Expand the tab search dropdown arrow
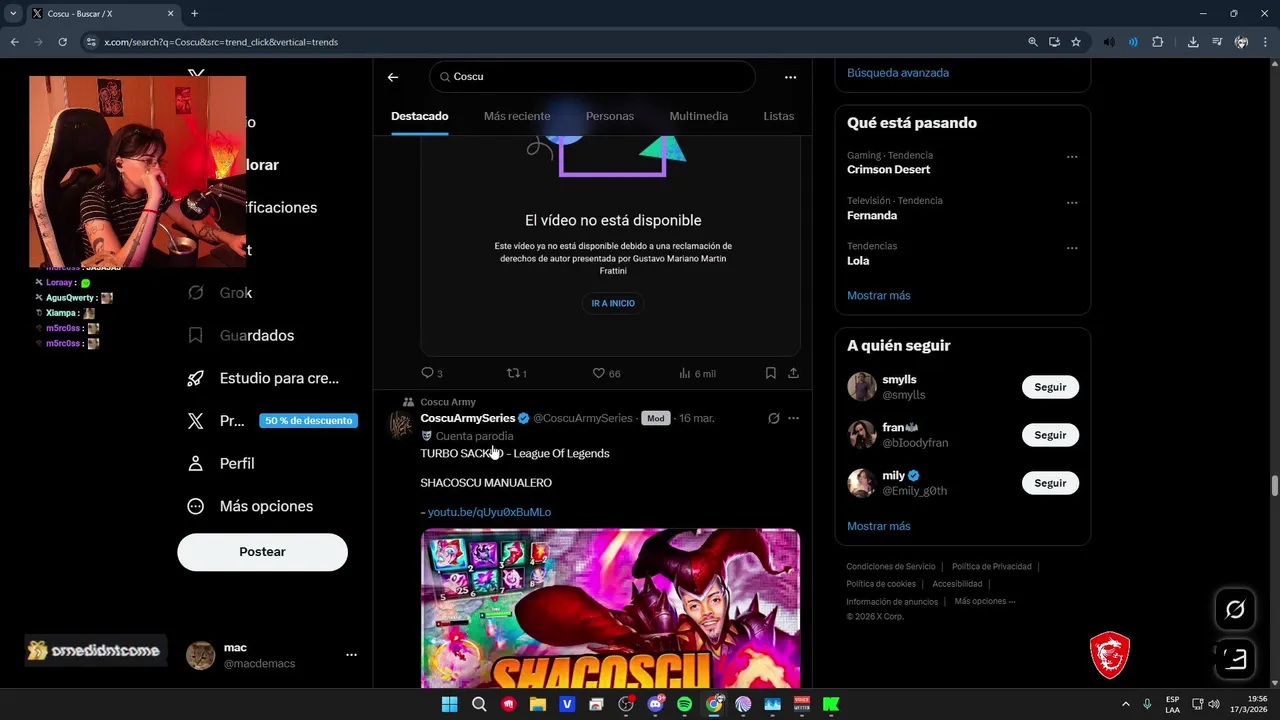Image resolution: width=1280 pixels, height=720 pixels. coord(13,13)
